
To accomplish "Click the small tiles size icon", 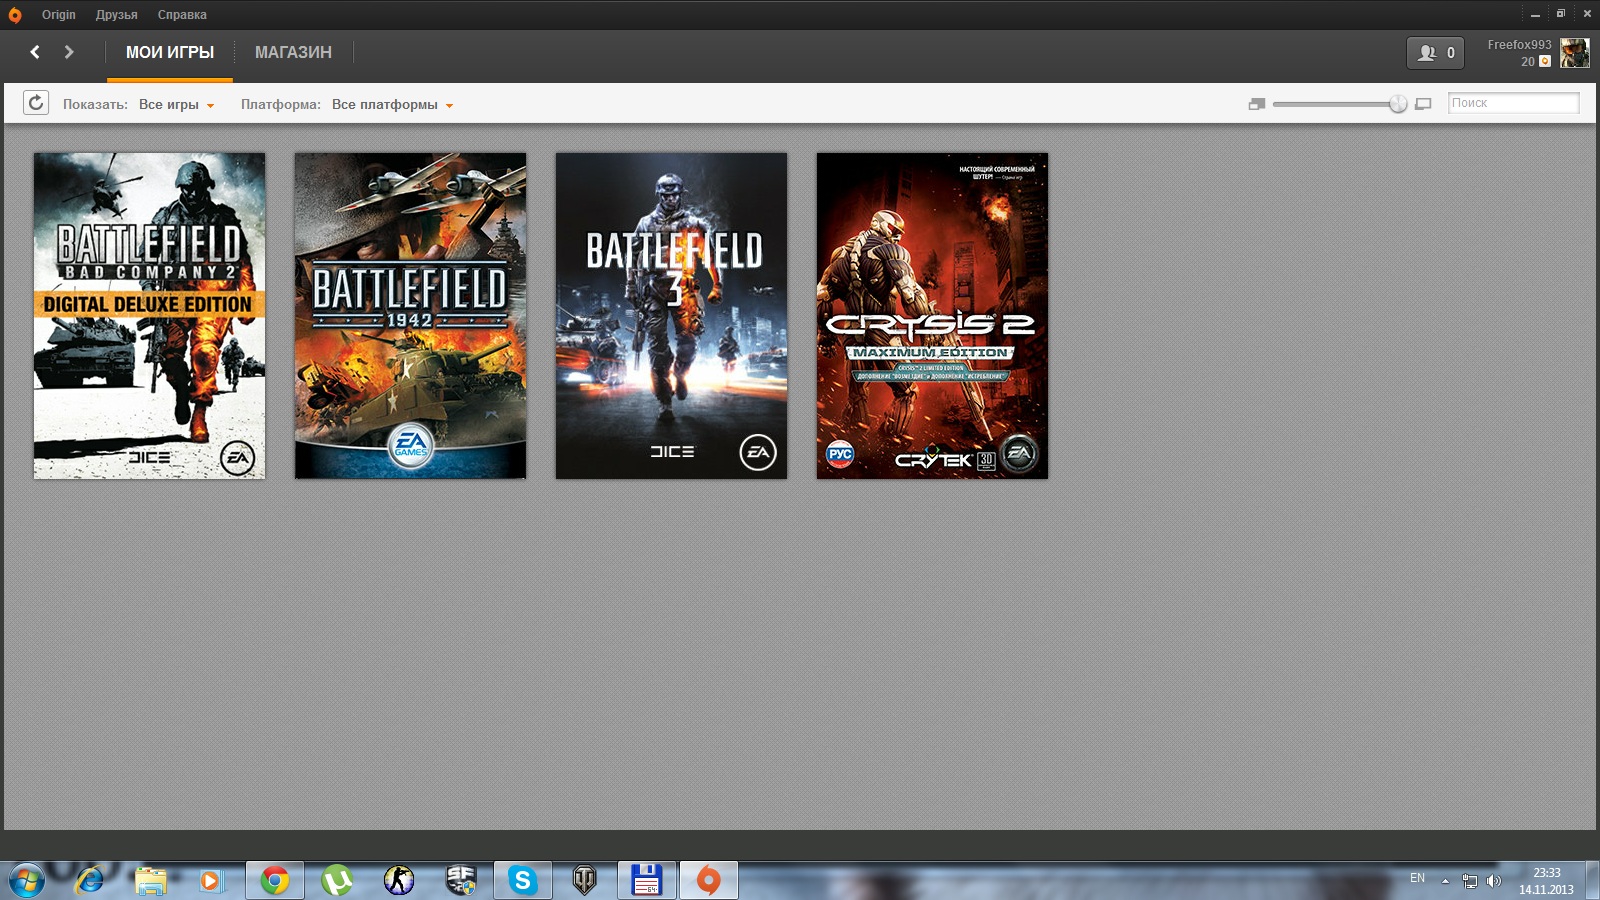I will (x=1257, y=104).
